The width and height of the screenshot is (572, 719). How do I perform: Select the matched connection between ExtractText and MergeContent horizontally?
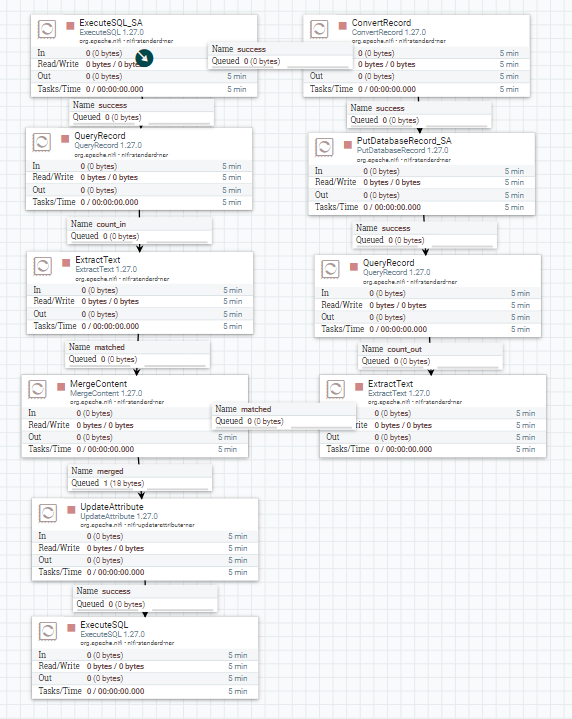tap(284, 415)
